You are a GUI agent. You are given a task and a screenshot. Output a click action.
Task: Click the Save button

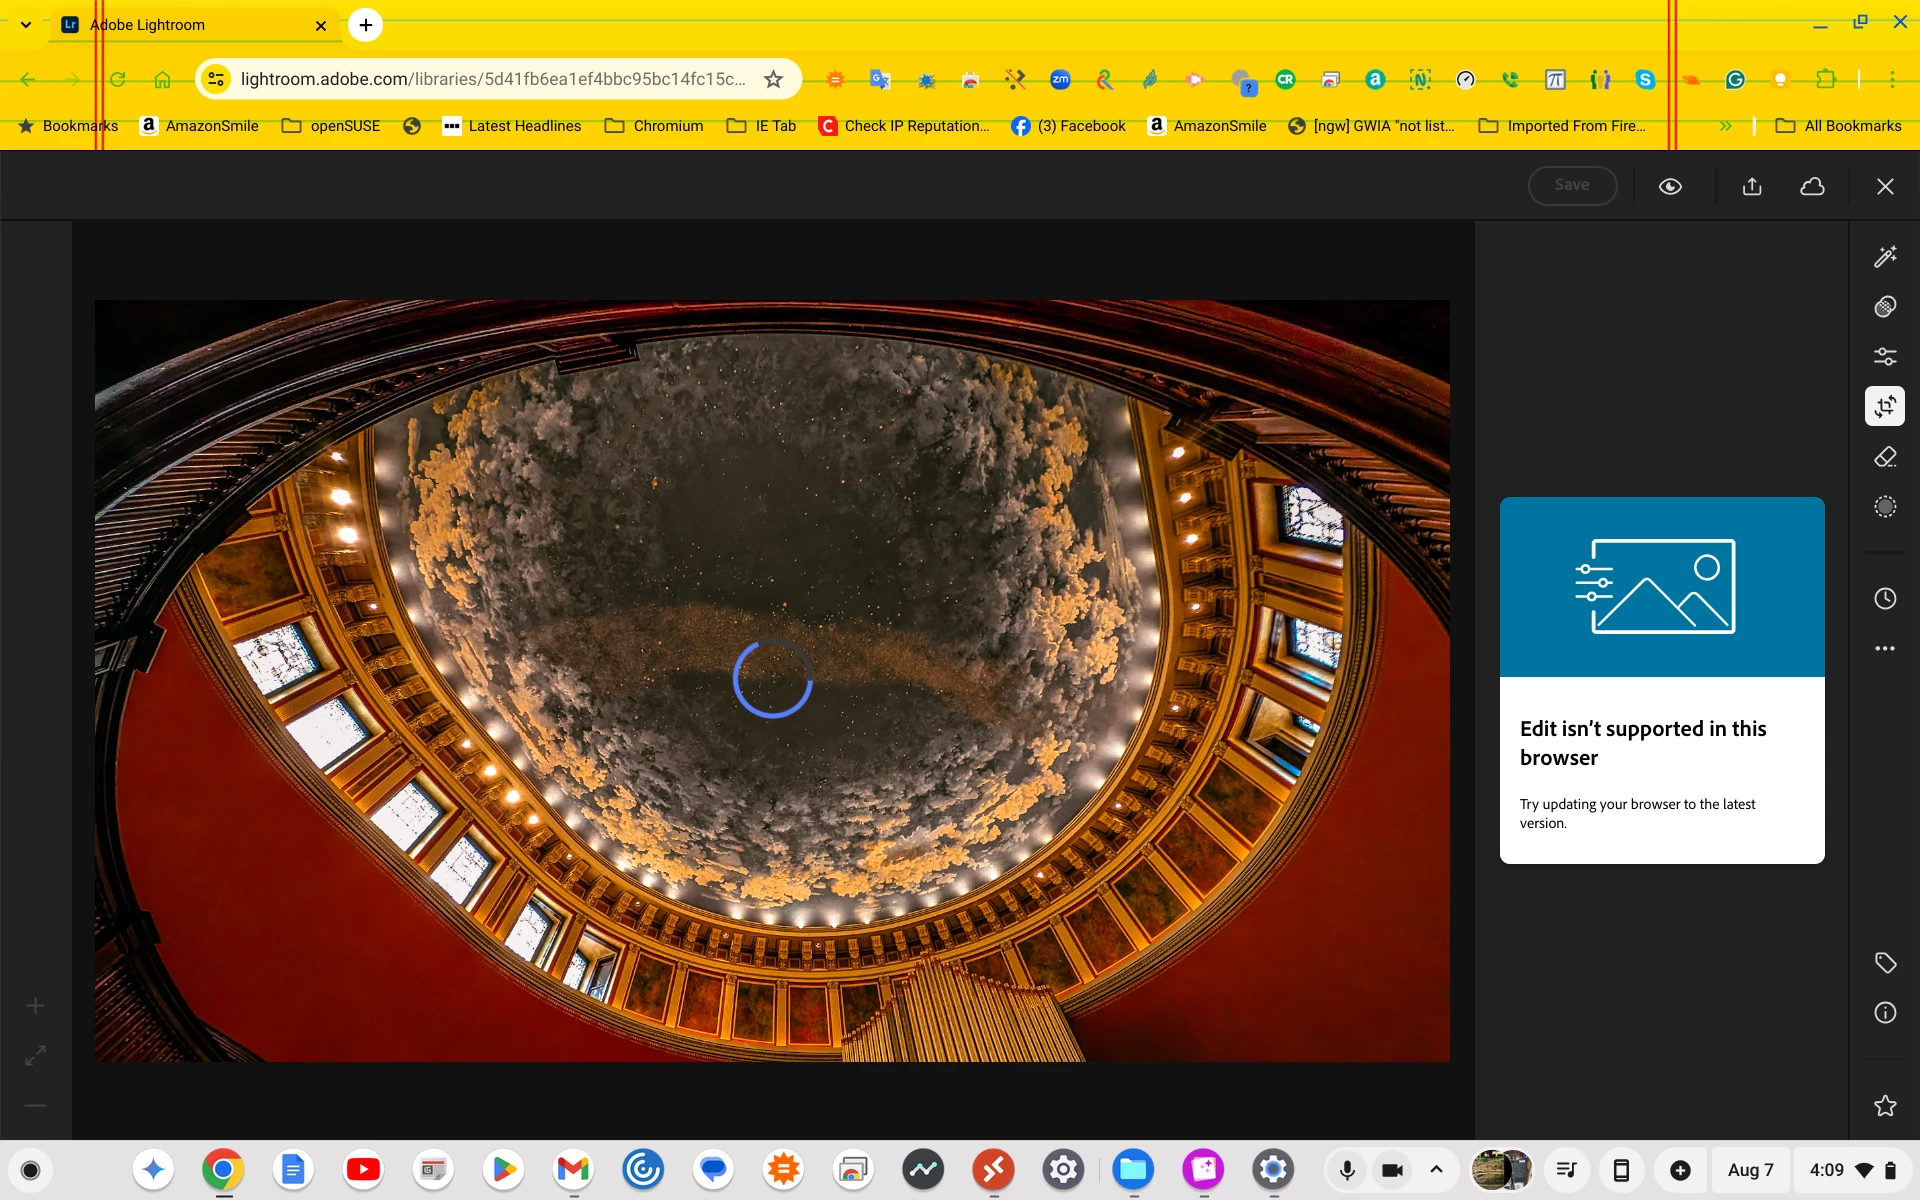tap(1572, 186)
